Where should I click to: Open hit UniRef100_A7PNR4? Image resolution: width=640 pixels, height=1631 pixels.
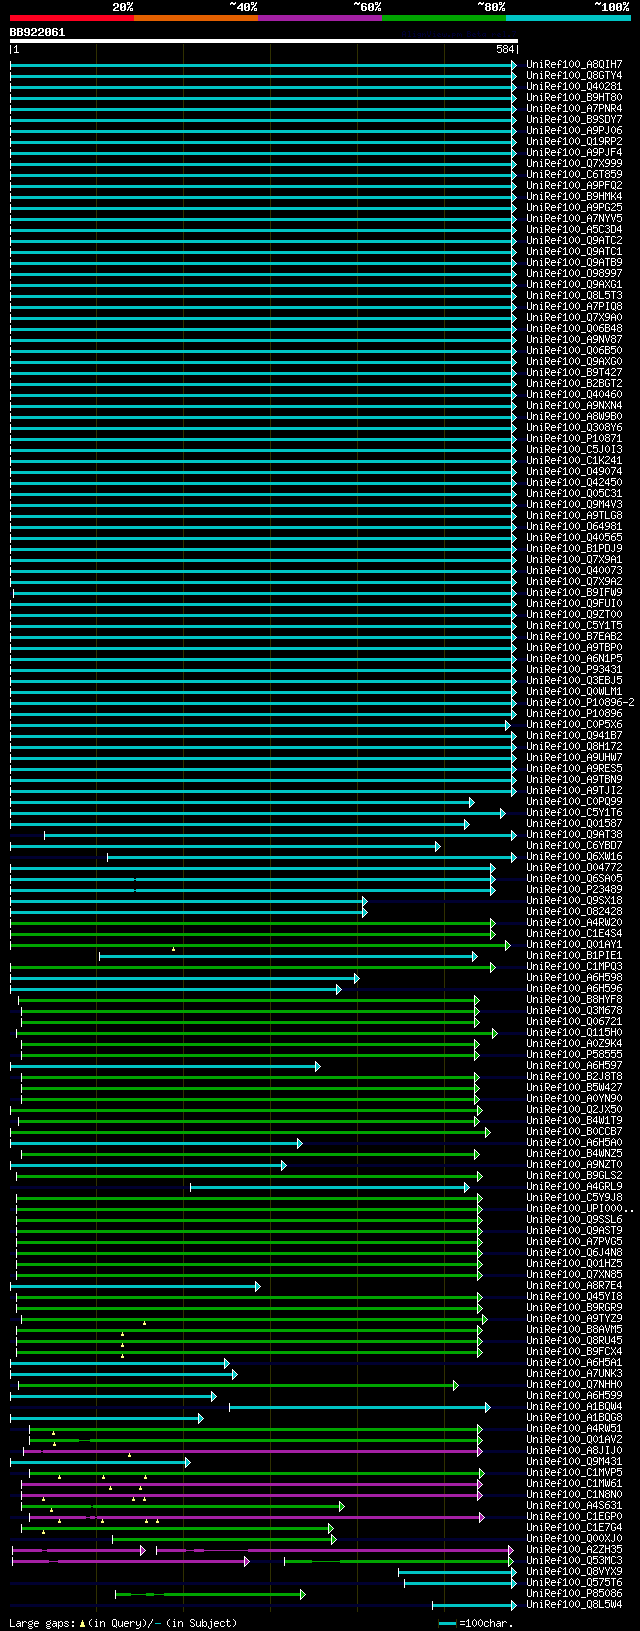(574, 108)
